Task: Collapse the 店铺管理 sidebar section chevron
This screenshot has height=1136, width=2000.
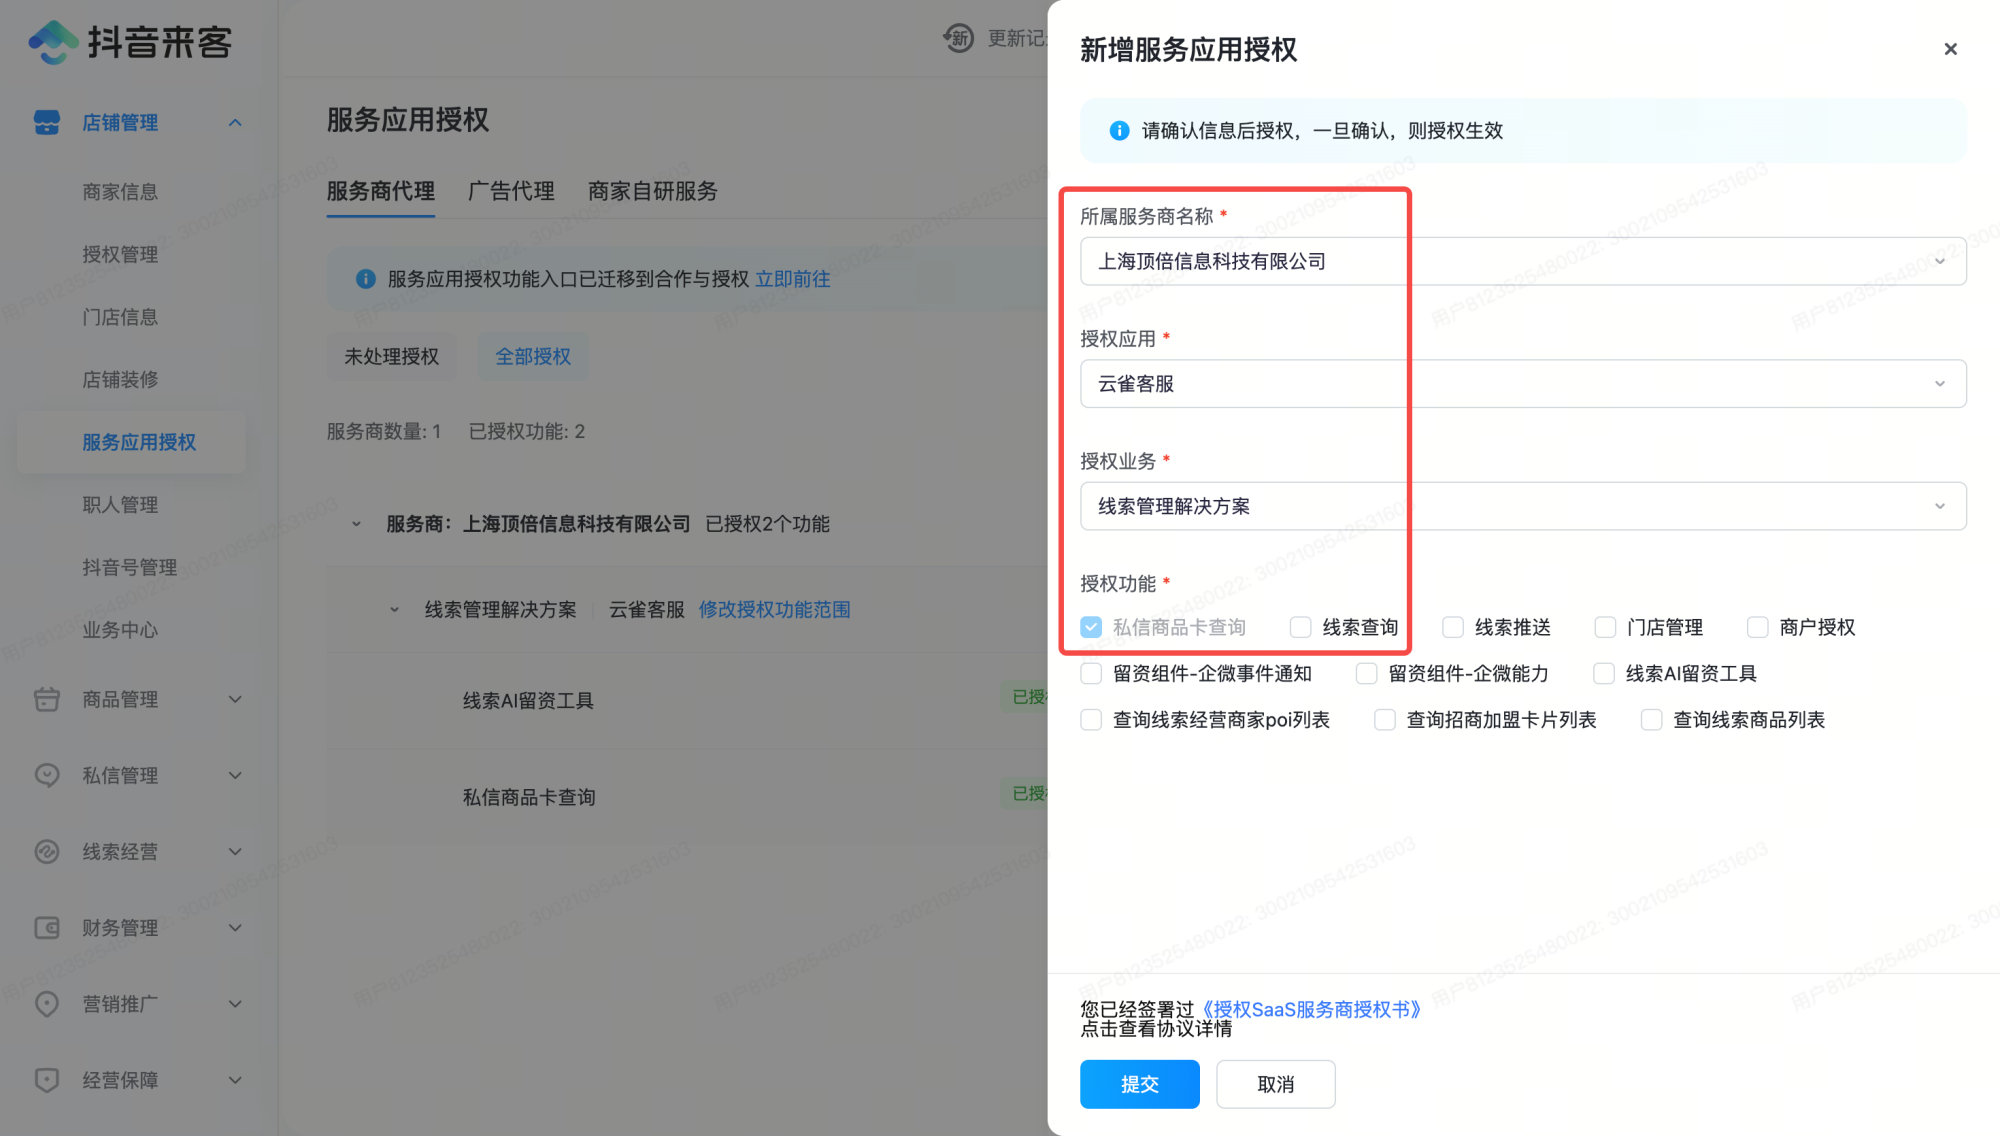Action: click(x=235, y=122)
